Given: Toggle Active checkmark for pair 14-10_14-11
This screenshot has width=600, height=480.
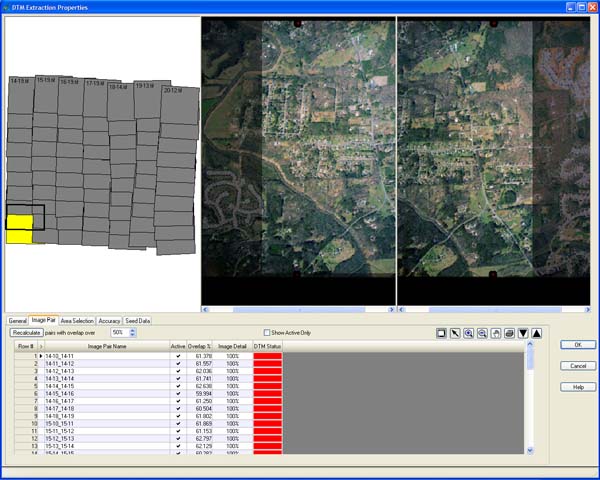Looking at the screenshot, I should pos(178,355).
